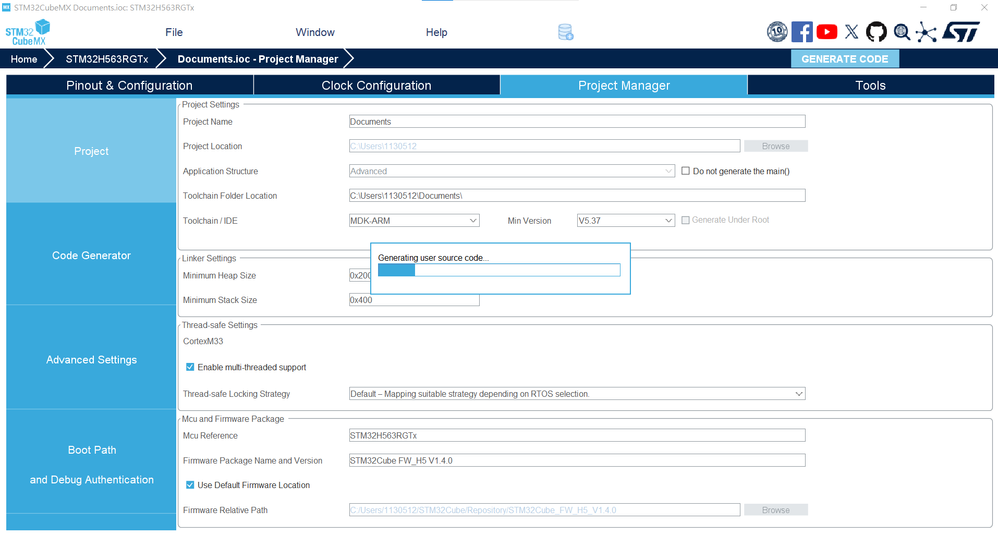Viewport: 998px width, 534px height.
Task: Click the Project Location field
Action: (544, 146)
